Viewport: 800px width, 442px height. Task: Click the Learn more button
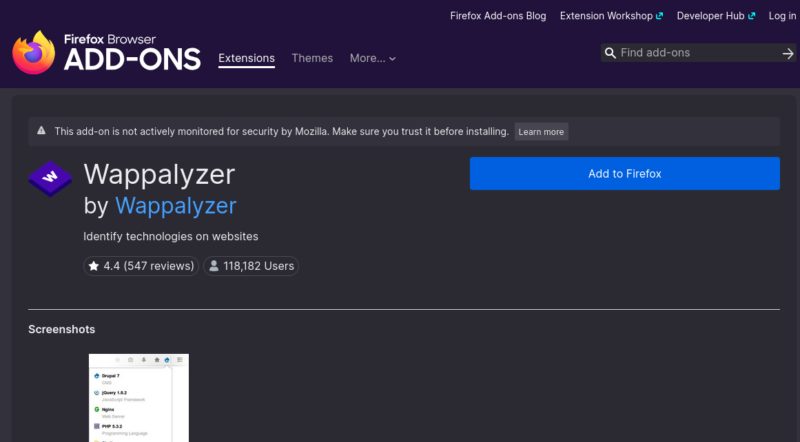pos(541,132)
